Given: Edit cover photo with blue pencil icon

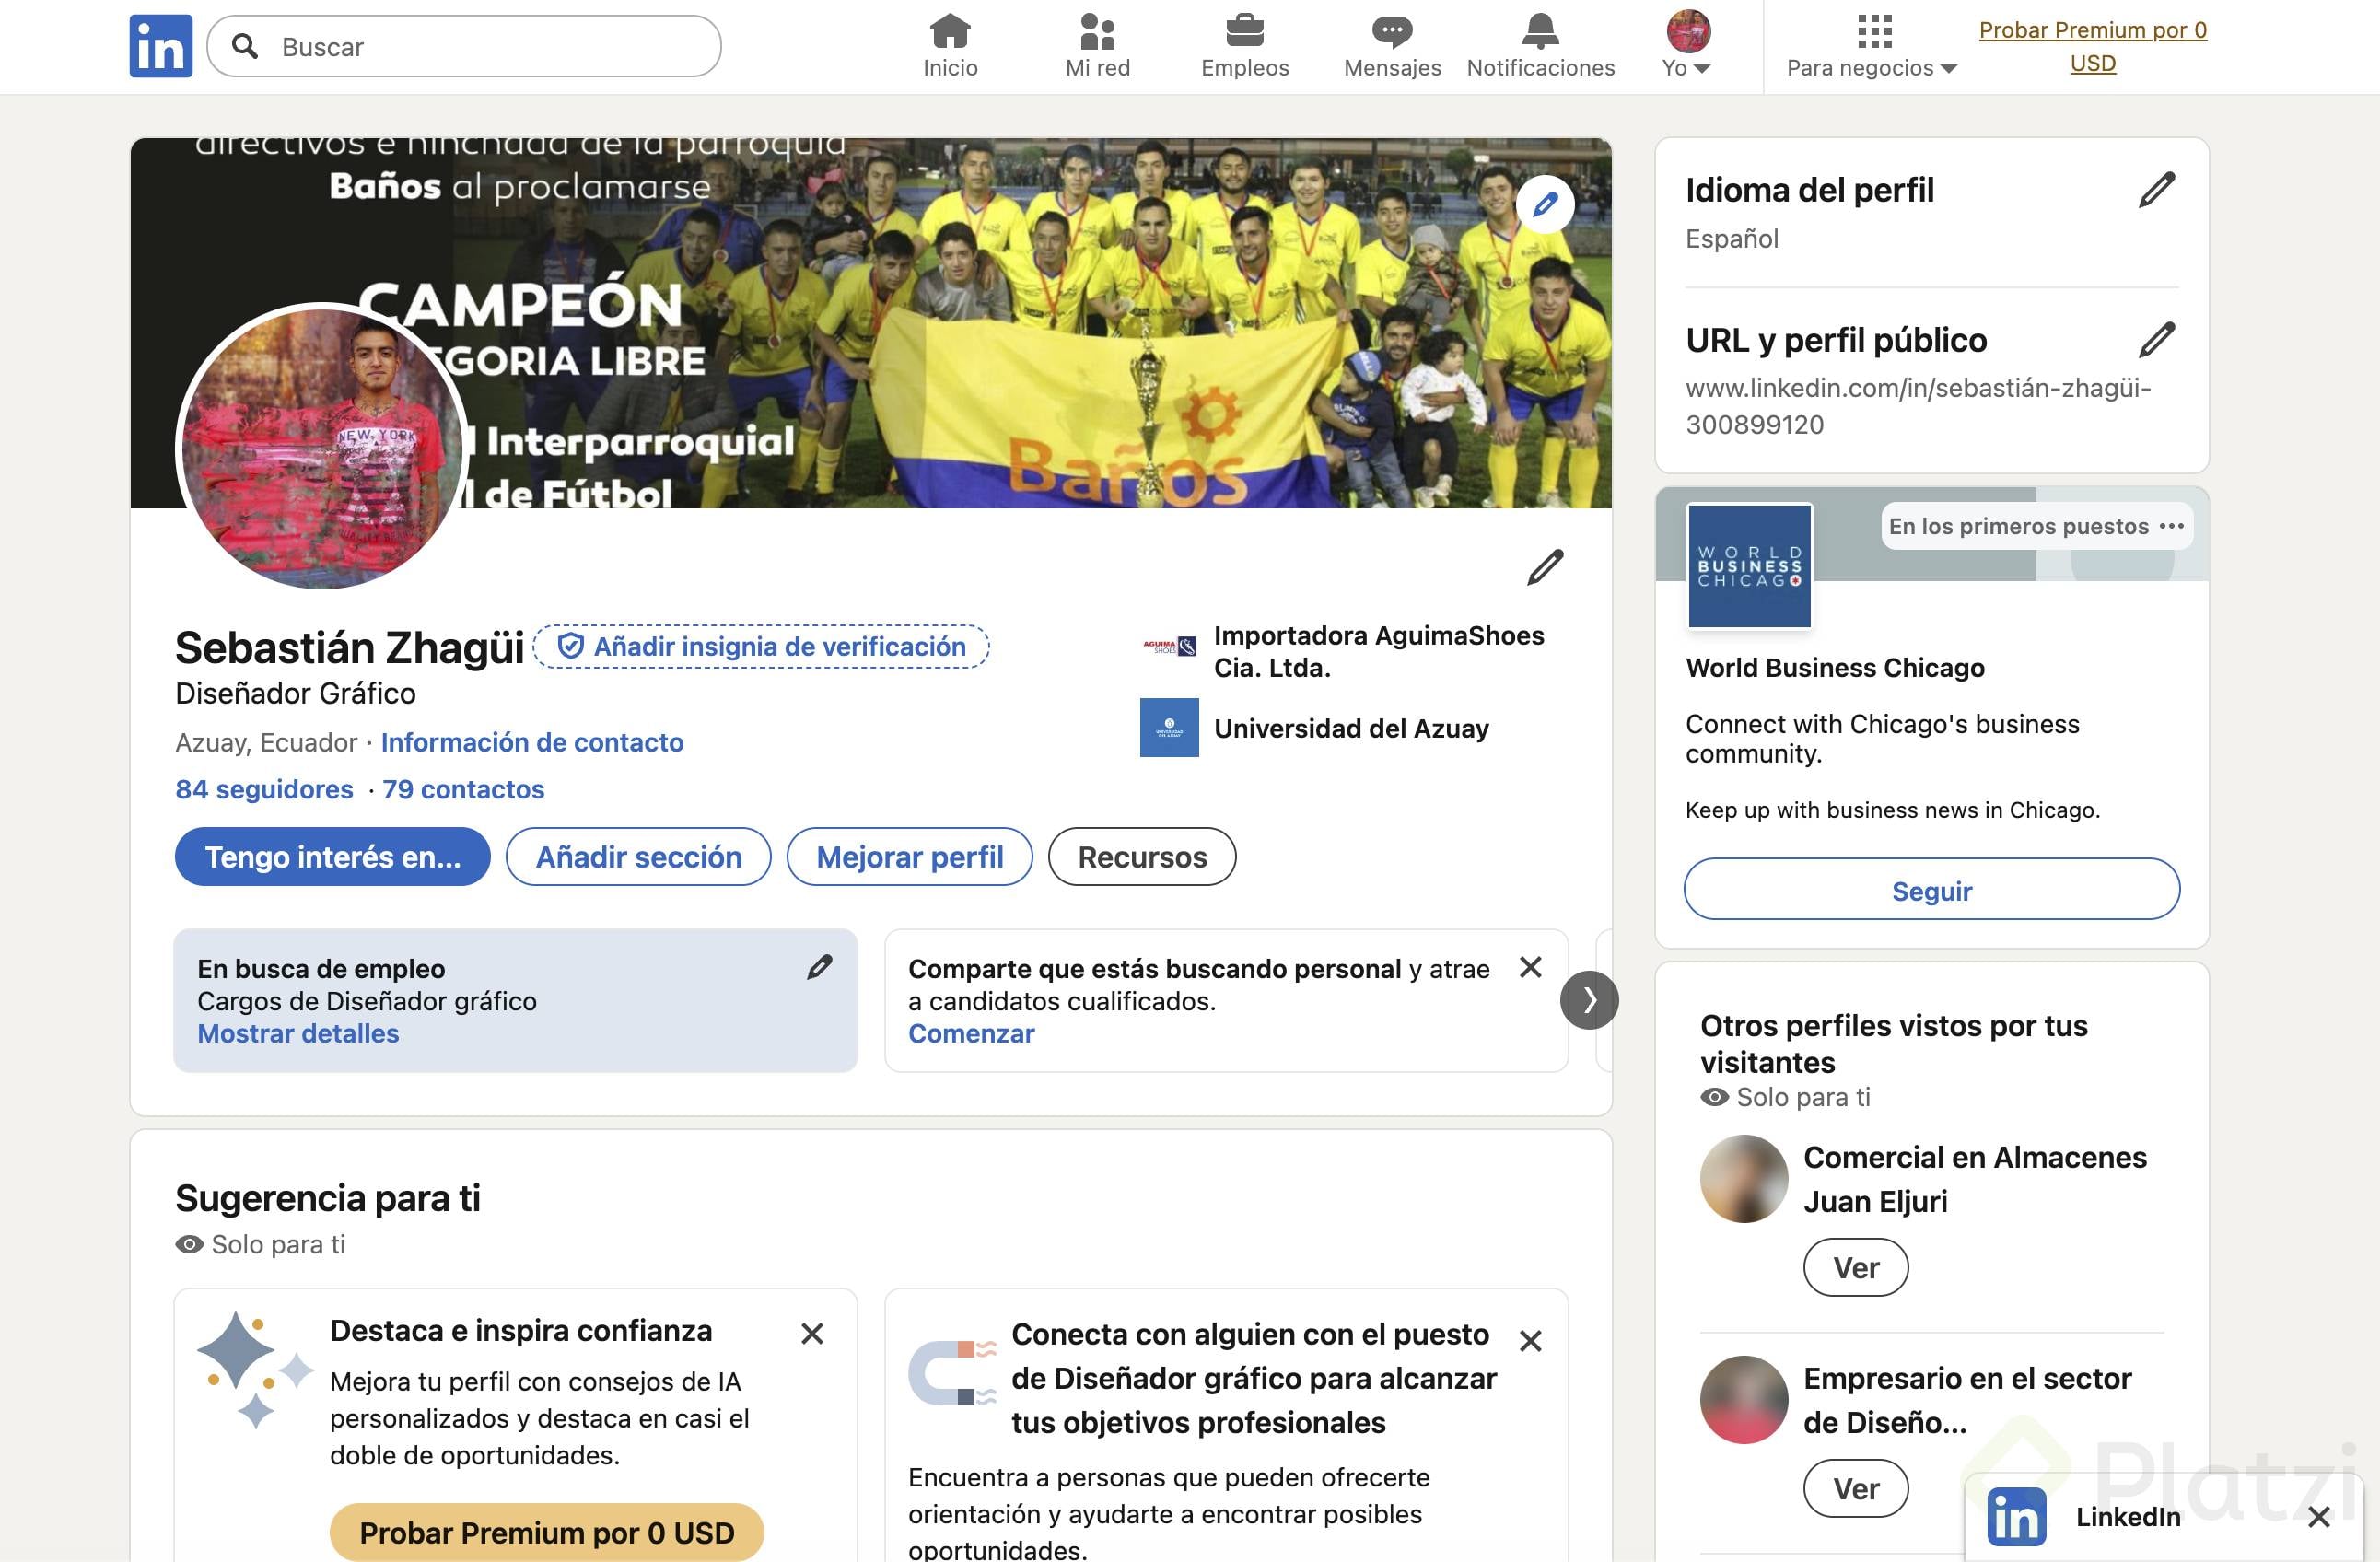Looking at the screenshot, I should 1545,204.
